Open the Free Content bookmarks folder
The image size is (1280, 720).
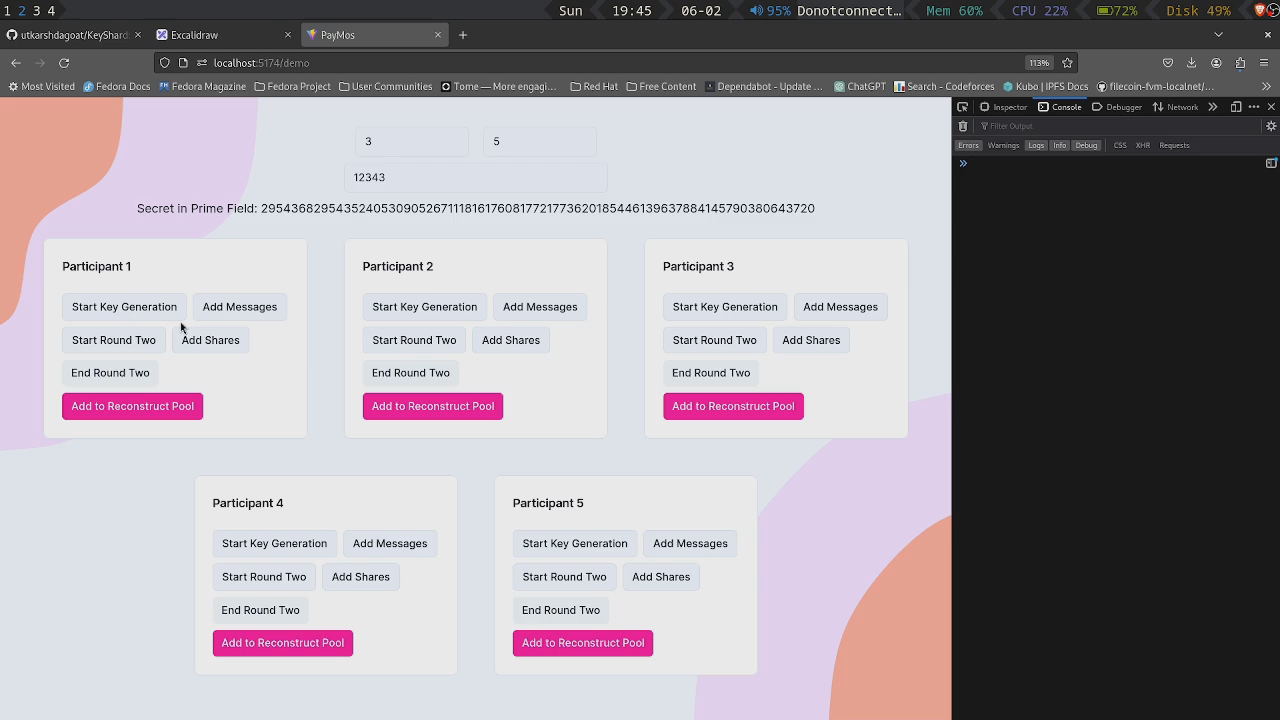pyautogui.click(x=661, y=86)
